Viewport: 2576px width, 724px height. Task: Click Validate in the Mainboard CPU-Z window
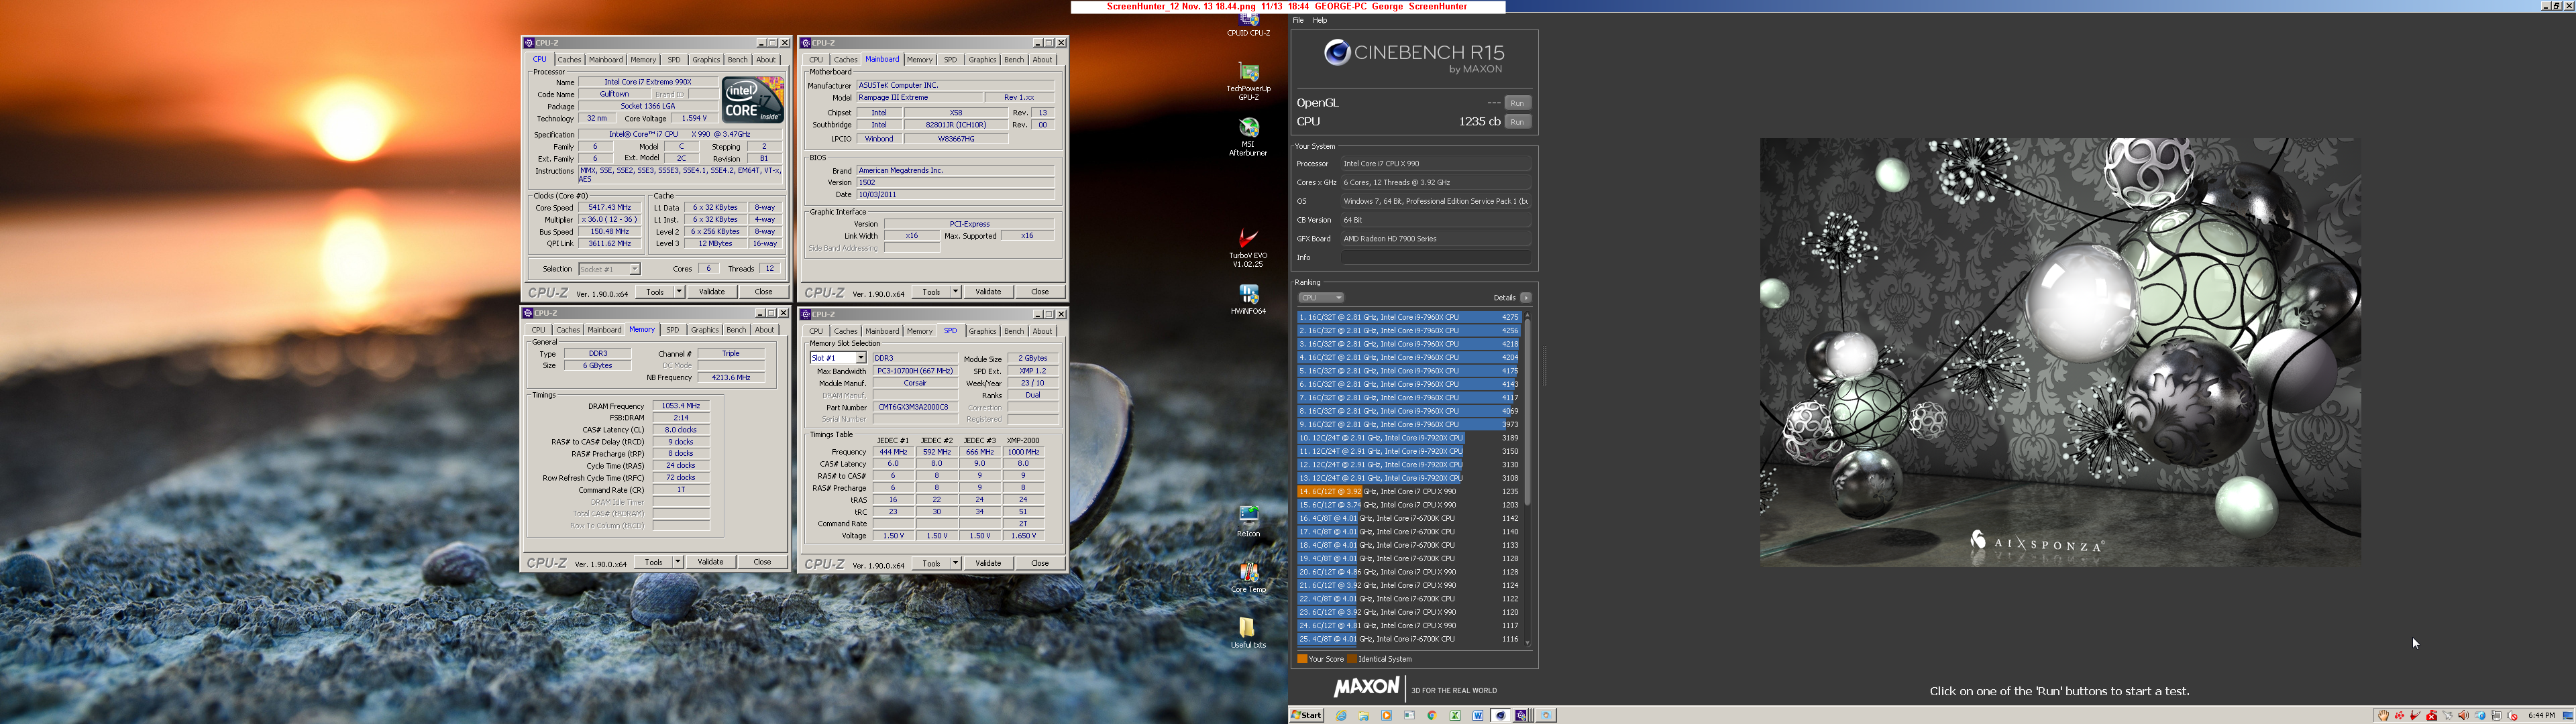988,292
